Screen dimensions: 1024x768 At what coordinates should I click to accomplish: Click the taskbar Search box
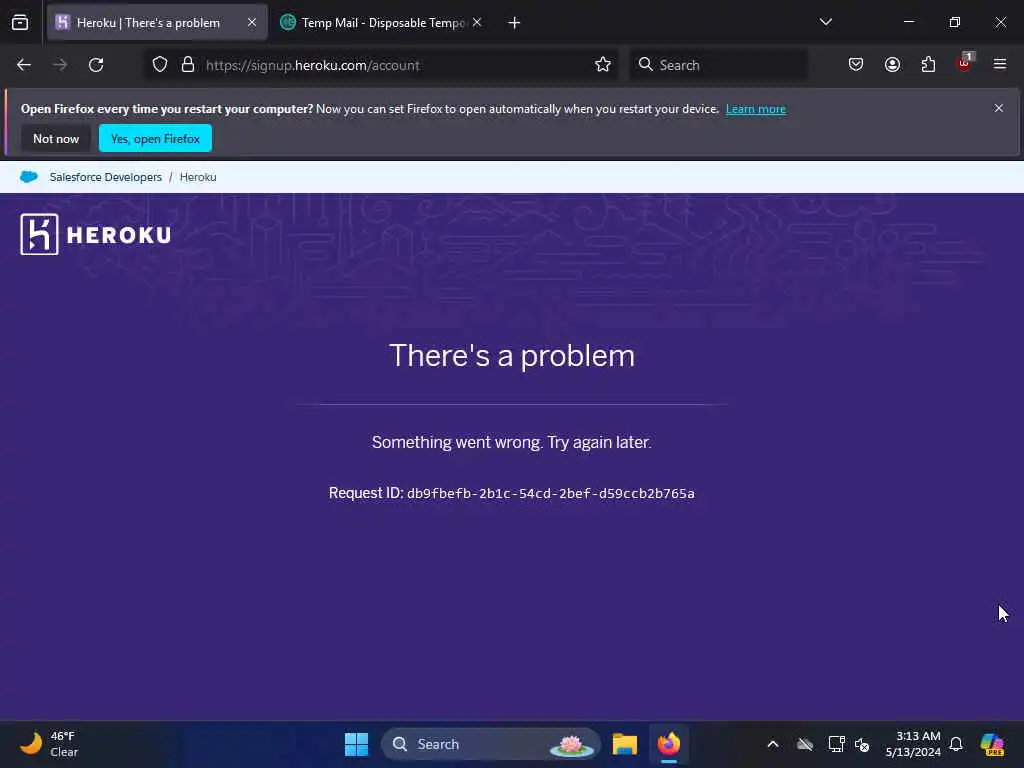pyautogui.click(x=490, y=744)
